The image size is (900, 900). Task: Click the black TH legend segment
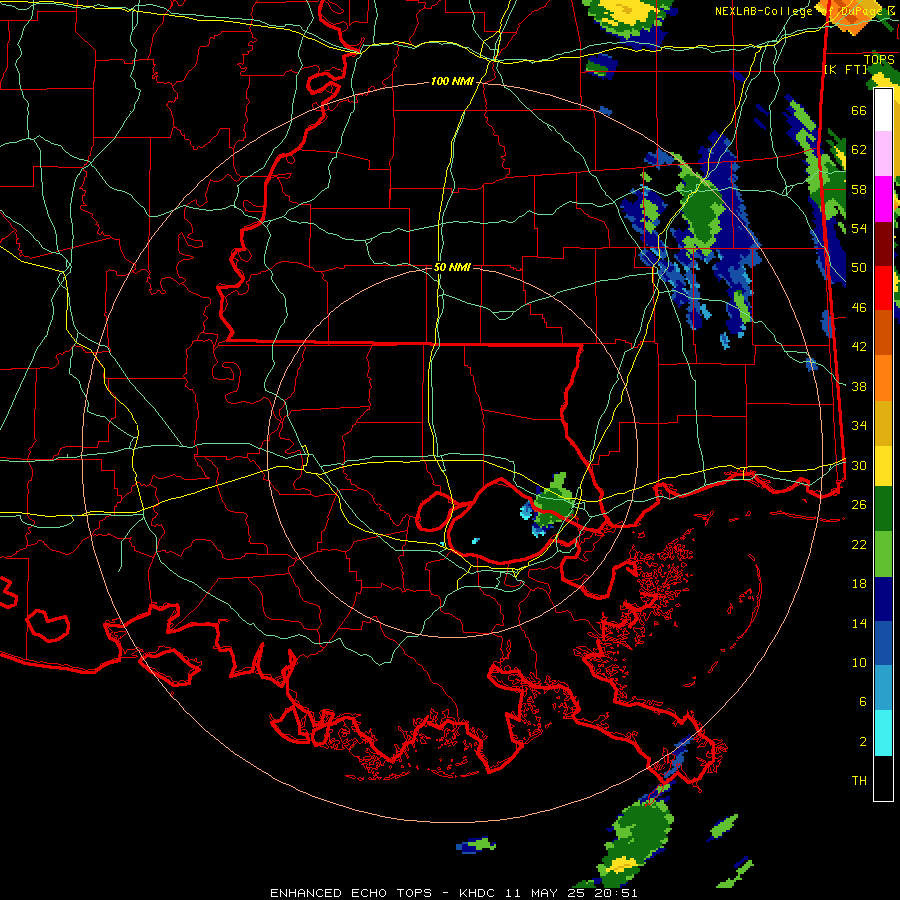pos(883,778)
